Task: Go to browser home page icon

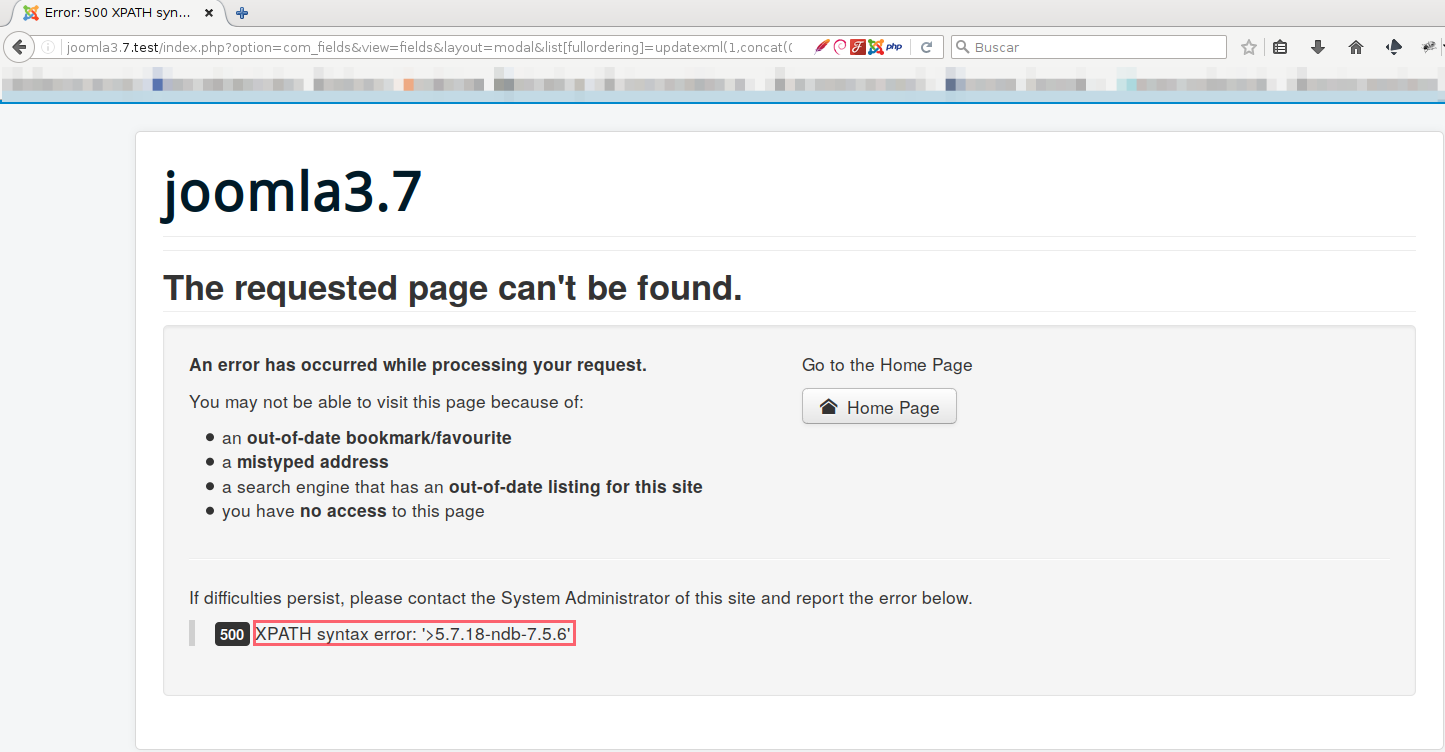Action: coord(1356,47)
